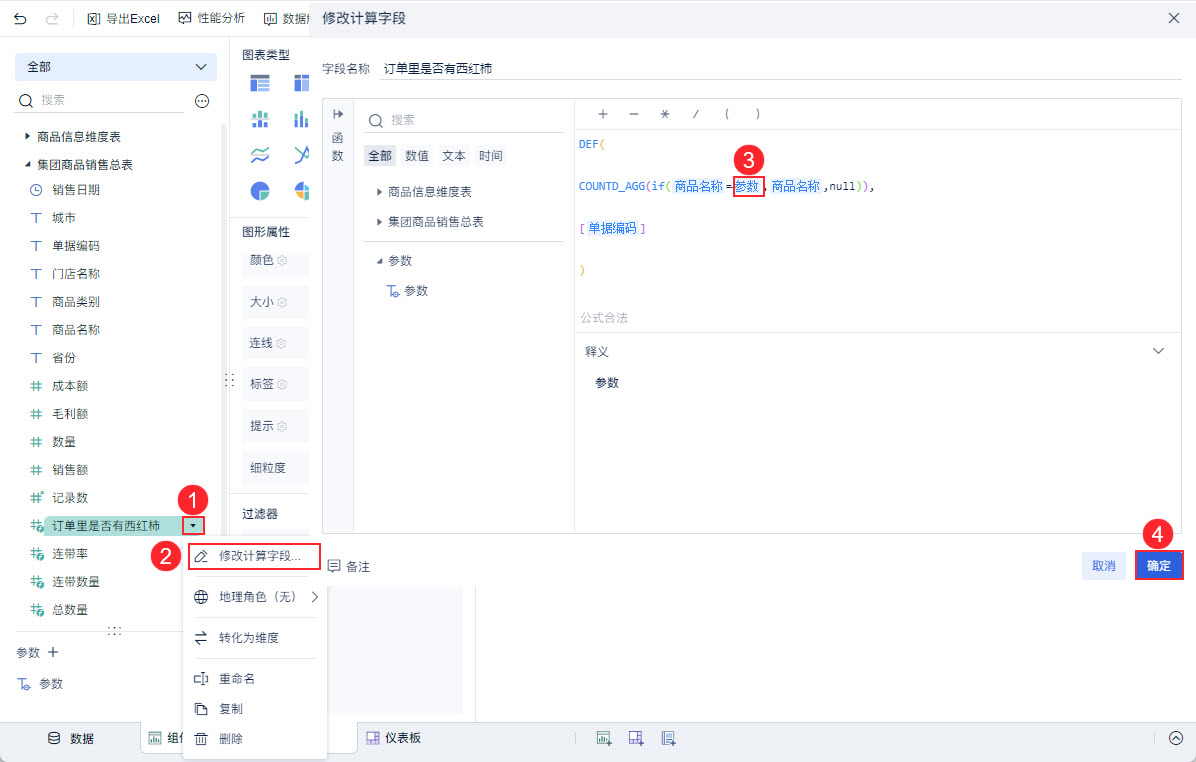Choose 删除 from context menu
The height and width of the screenshot is (762, 1196).
255,738
